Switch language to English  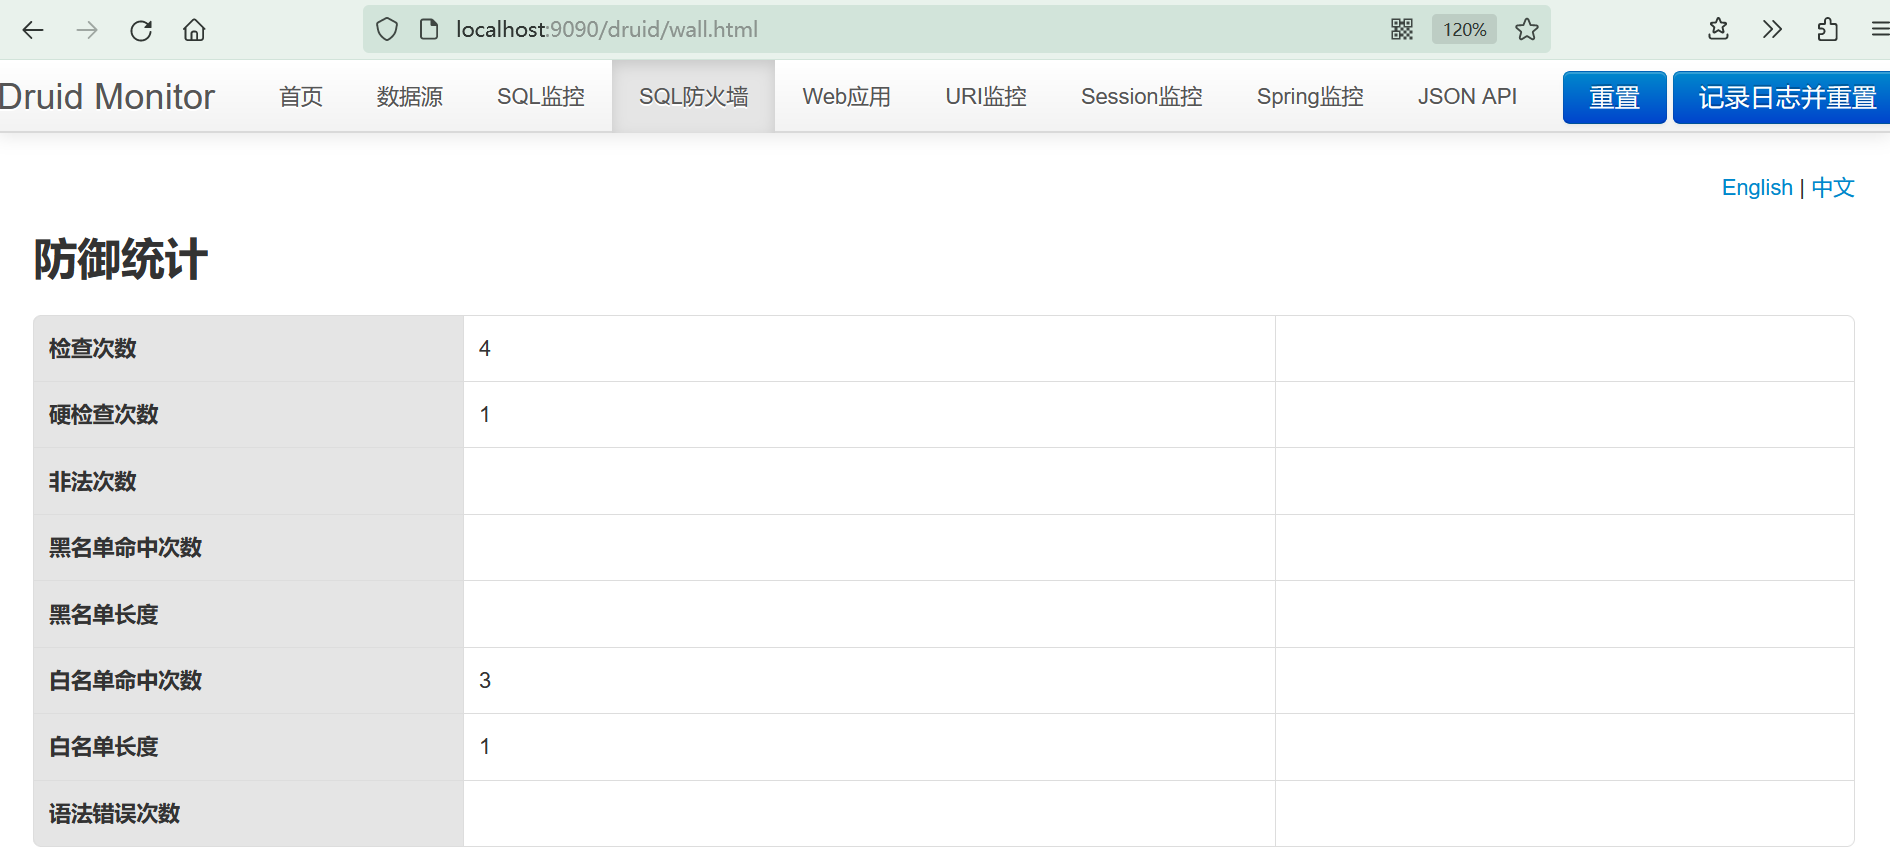1757,187
